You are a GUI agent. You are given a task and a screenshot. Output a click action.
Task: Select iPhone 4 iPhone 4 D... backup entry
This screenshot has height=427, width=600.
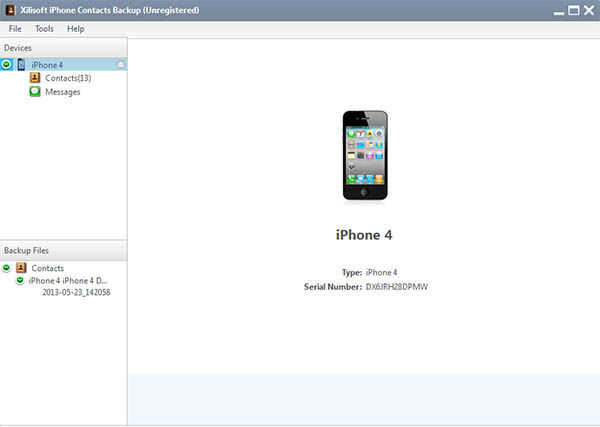68,280
